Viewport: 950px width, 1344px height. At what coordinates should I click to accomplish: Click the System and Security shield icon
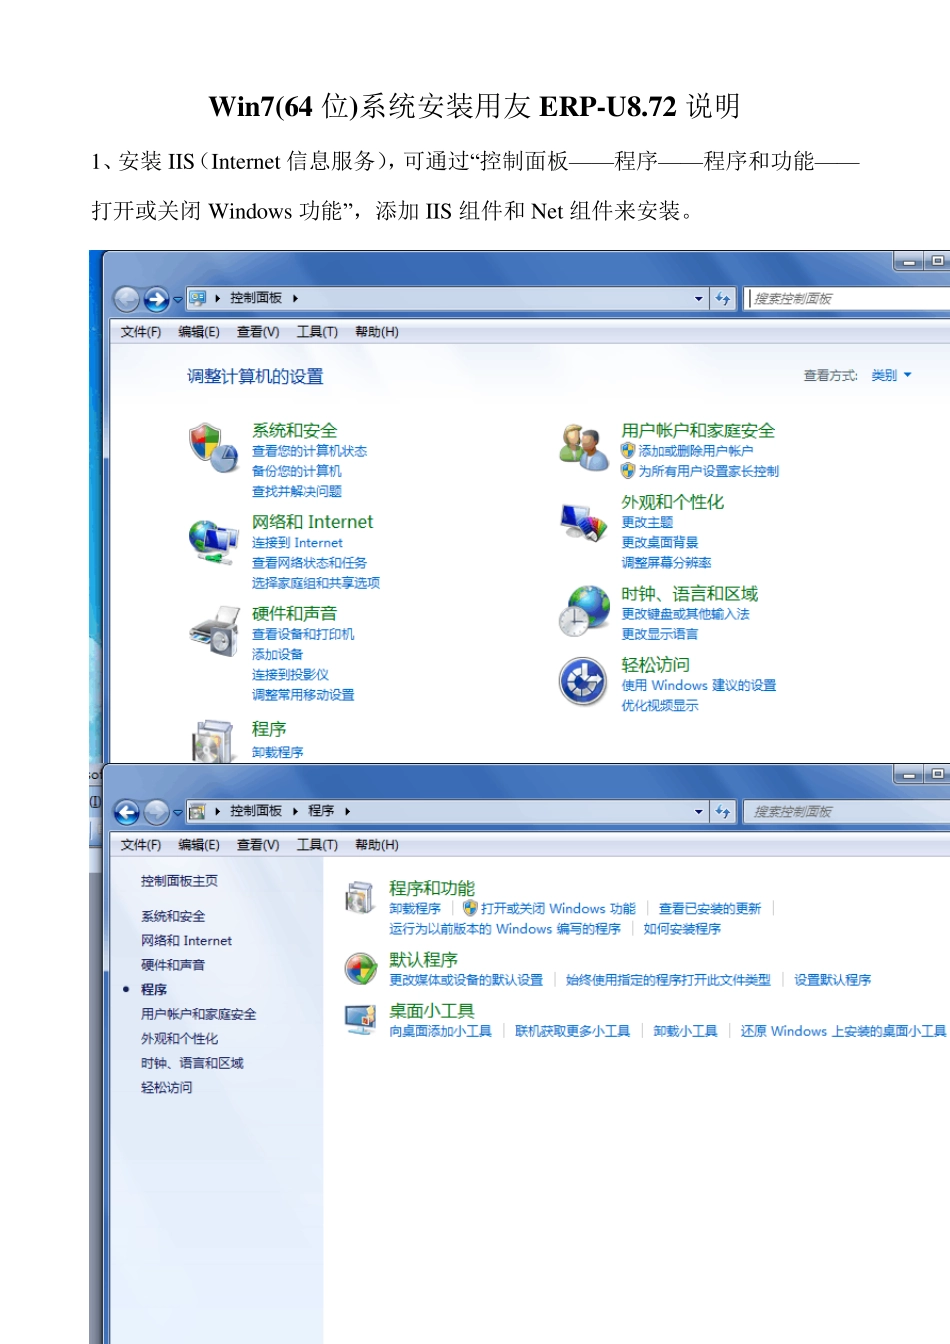click(212, 446)
